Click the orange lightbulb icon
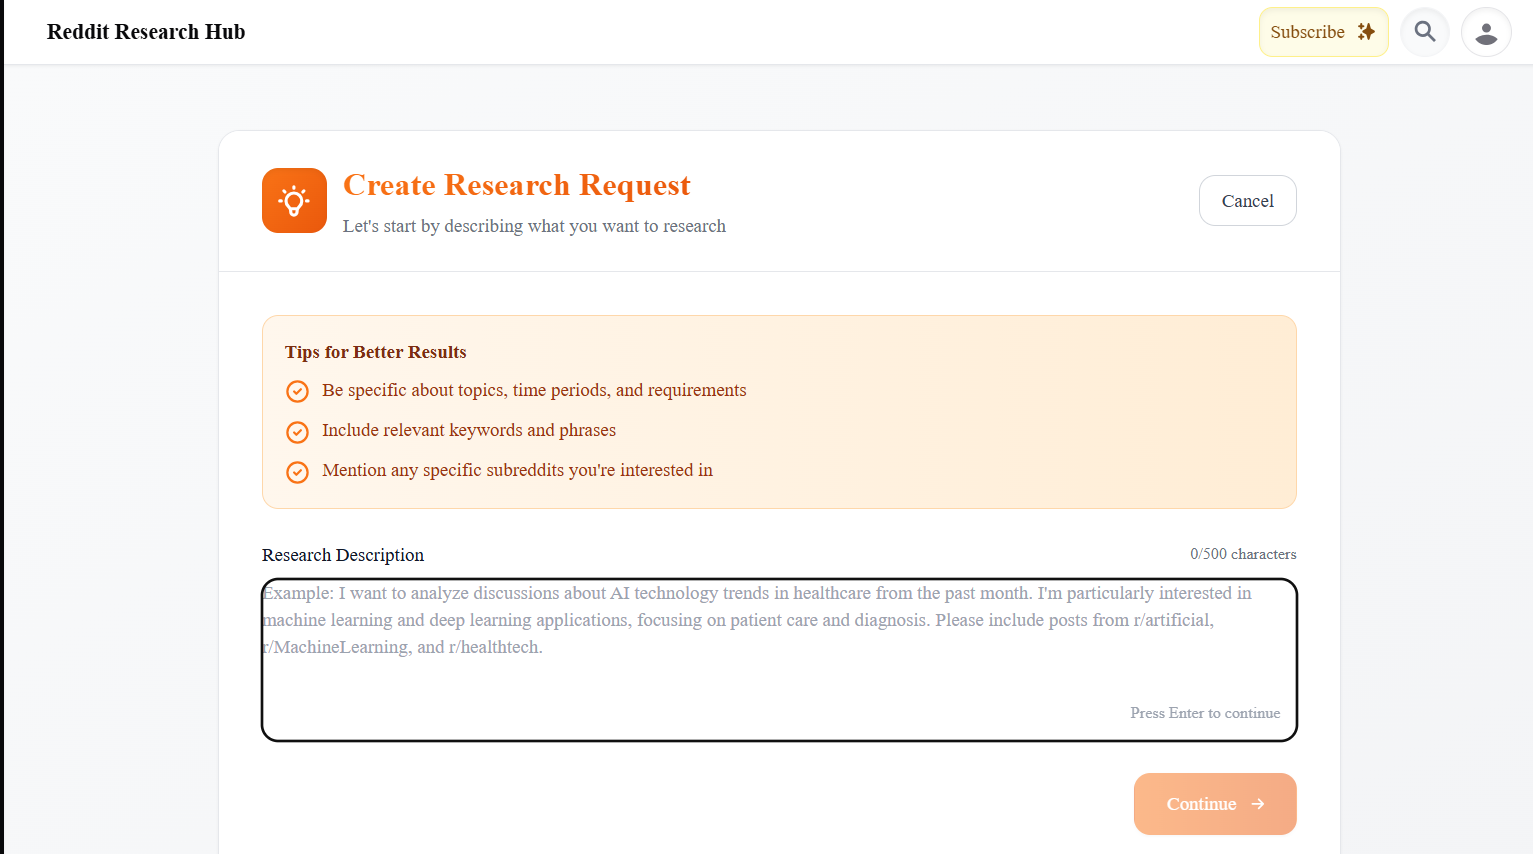This screenshot has height=854, width=1533. (294, 200)
